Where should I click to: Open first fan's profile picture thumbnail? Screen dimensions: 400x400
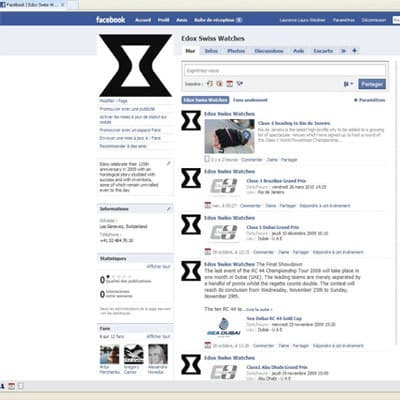[109, 354]
